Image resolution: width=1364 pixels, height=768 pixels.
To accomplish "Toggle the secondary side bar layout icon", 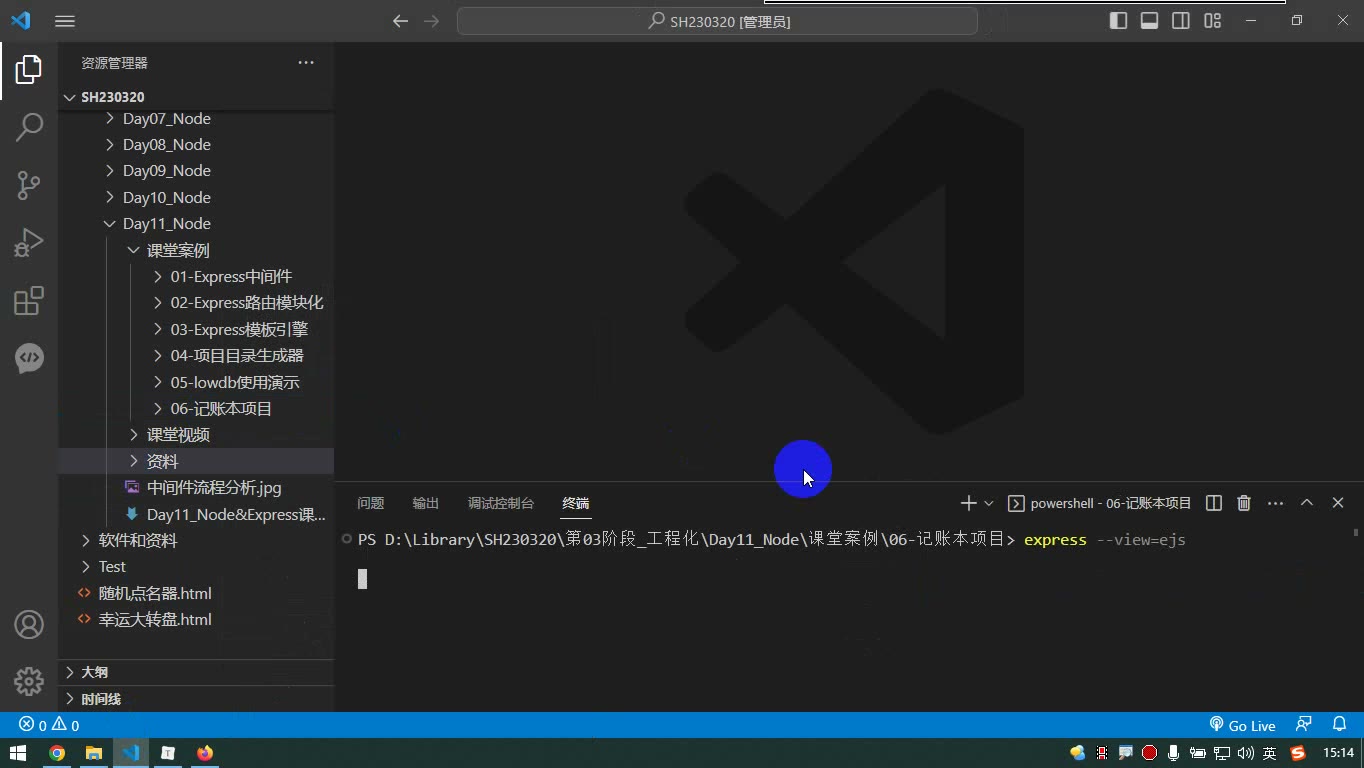I will pyautogui.click(x=1181, y=21).
